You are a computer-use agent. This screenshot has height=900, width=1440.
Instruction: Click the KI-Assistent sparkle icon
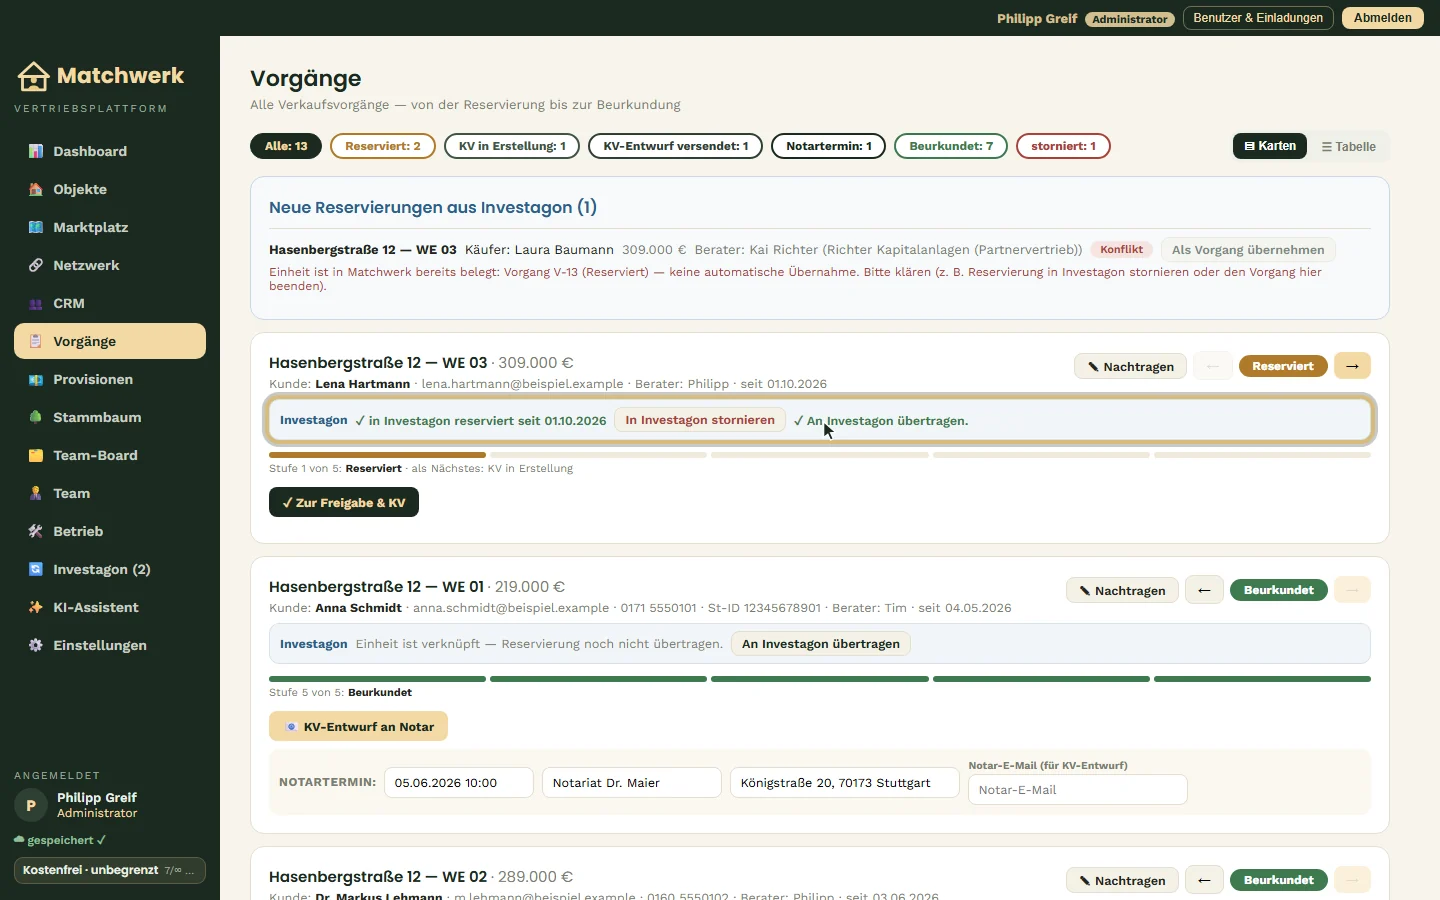click(36, 607)
